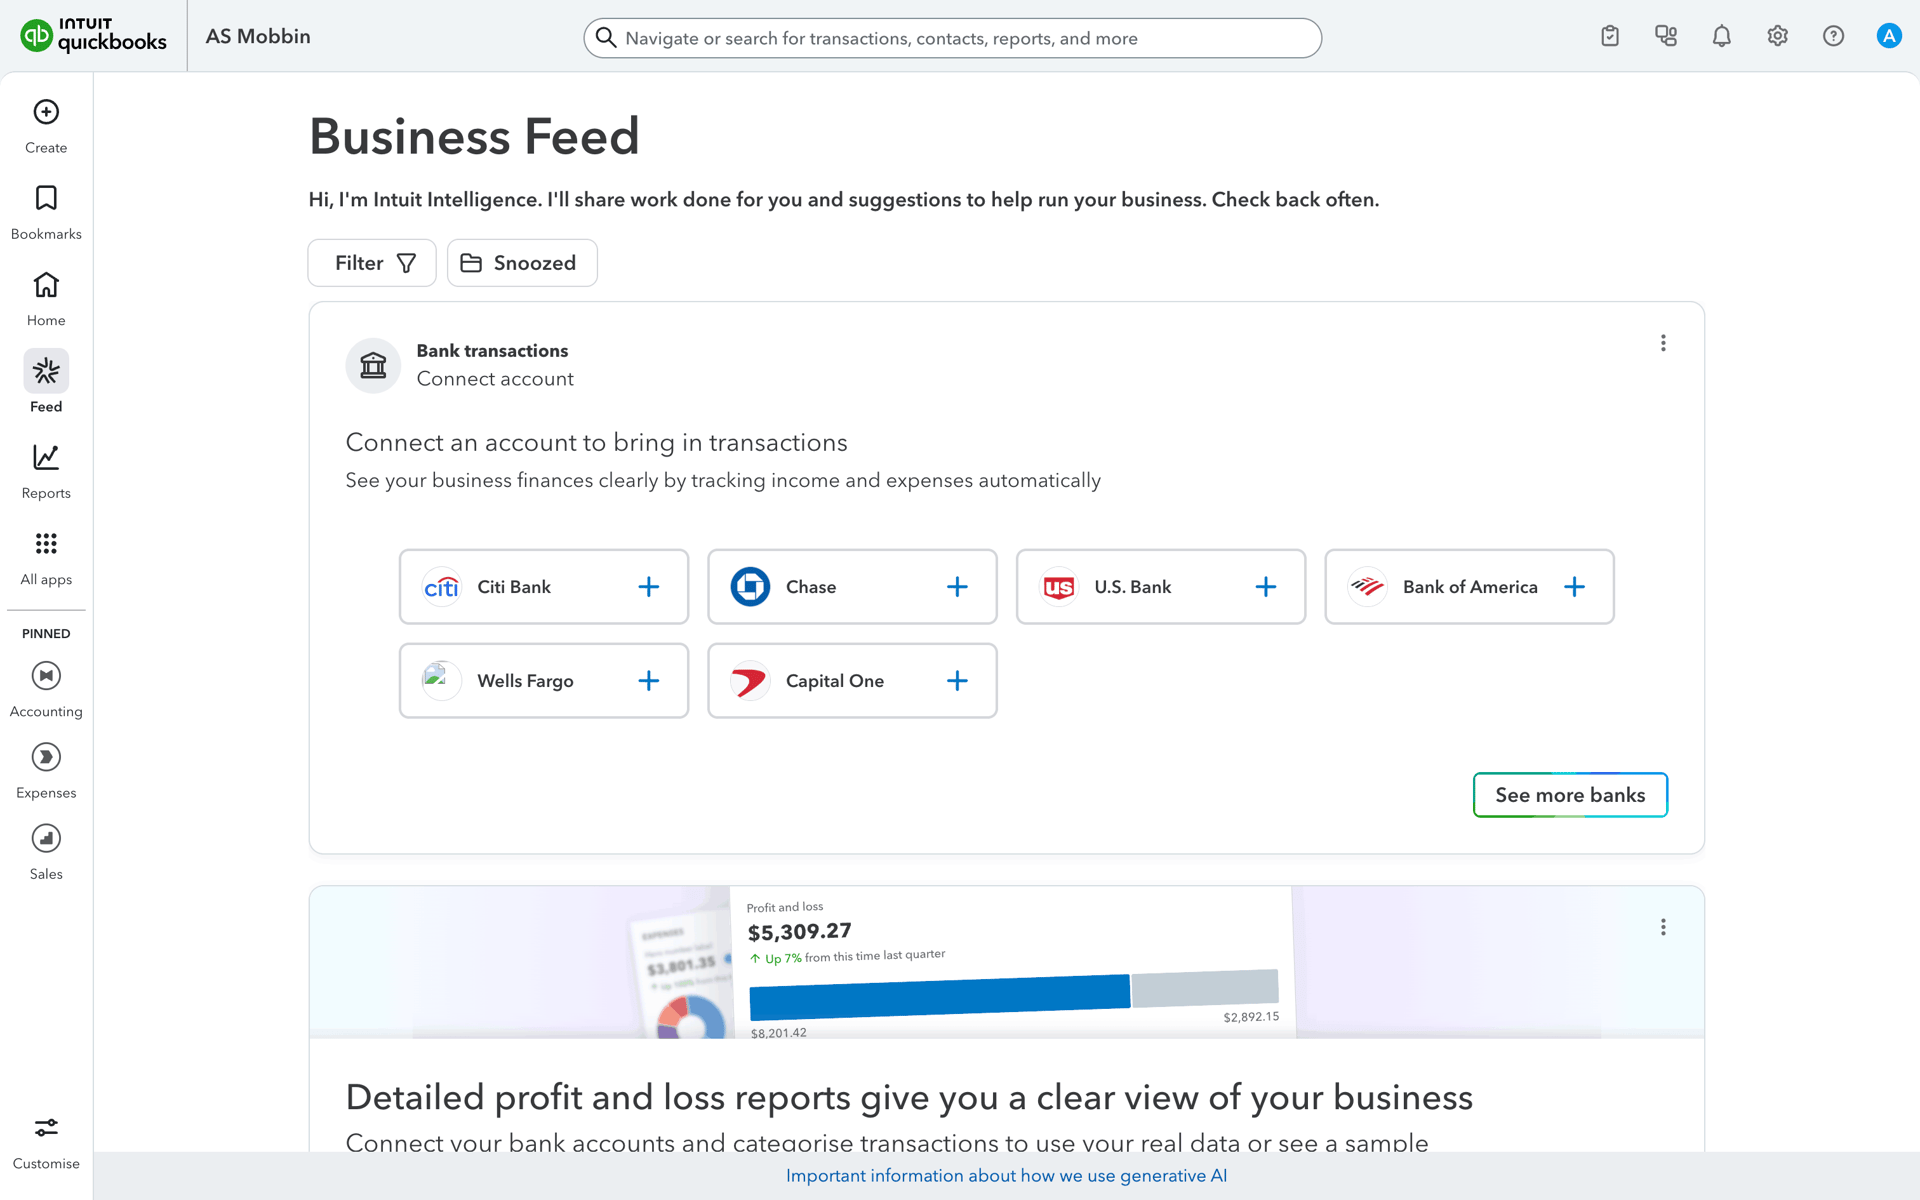Click the Connect account subtitle
The height and width of the screenshot is (1200, 1920).
pos(495,379)
